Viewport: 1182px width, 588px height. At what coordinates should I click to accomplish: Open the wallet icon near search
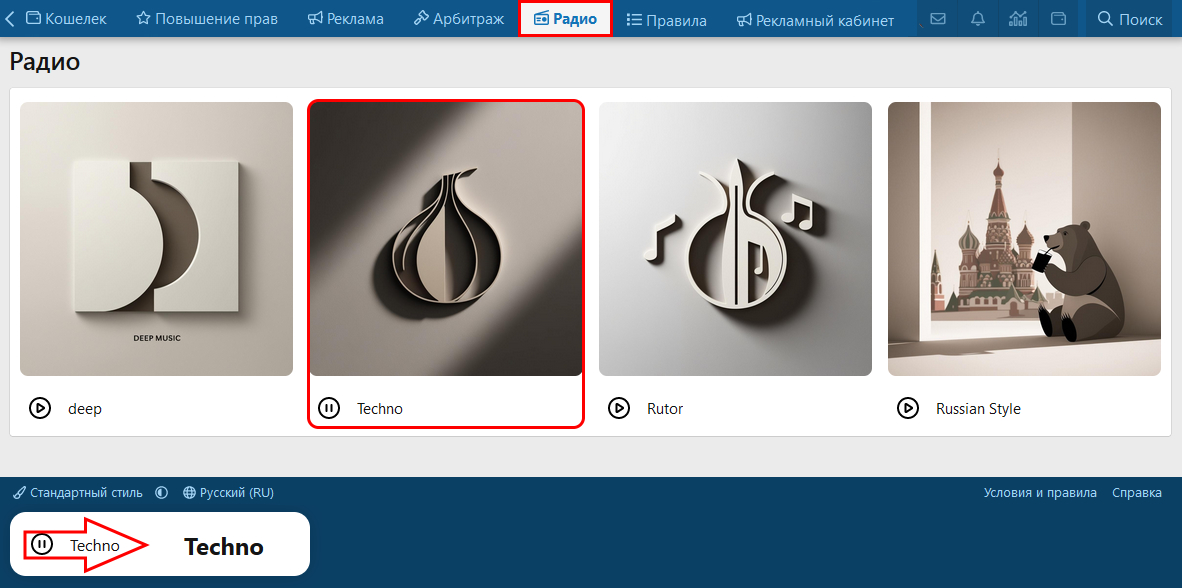(1058, 19)
